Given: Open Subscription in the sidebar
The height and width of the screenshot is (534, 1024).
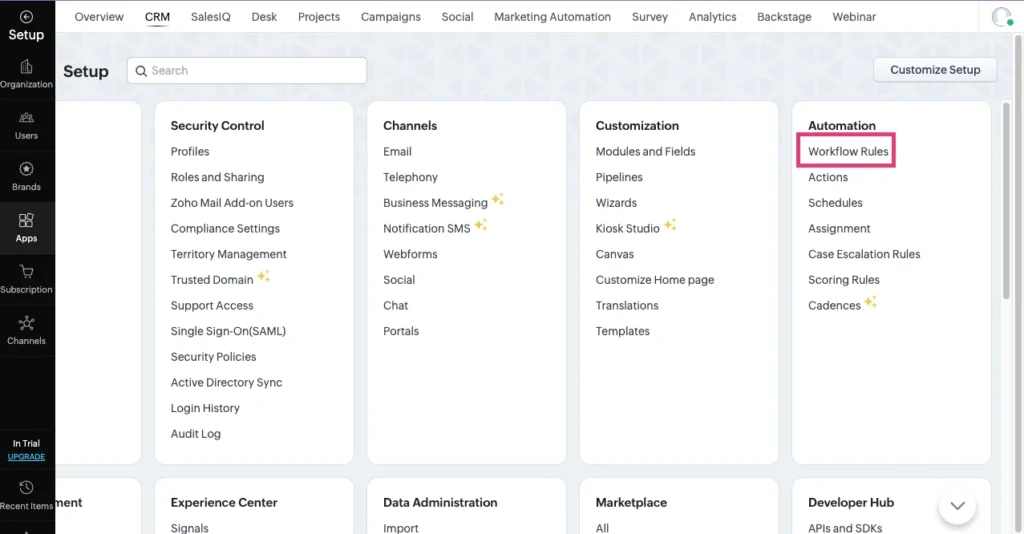Looking at the screenshot, I should (26, 279).
